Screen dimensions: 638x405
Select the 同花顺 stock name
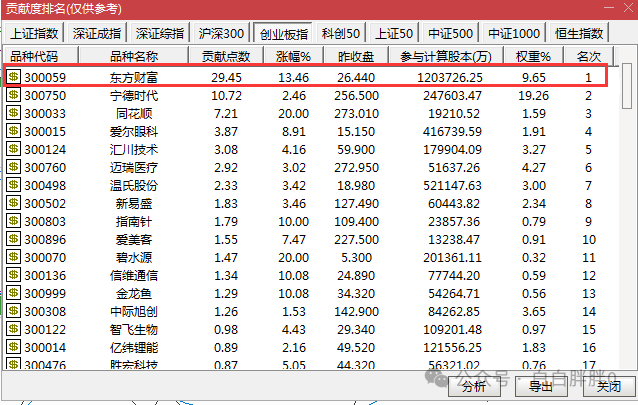[133, 114]
